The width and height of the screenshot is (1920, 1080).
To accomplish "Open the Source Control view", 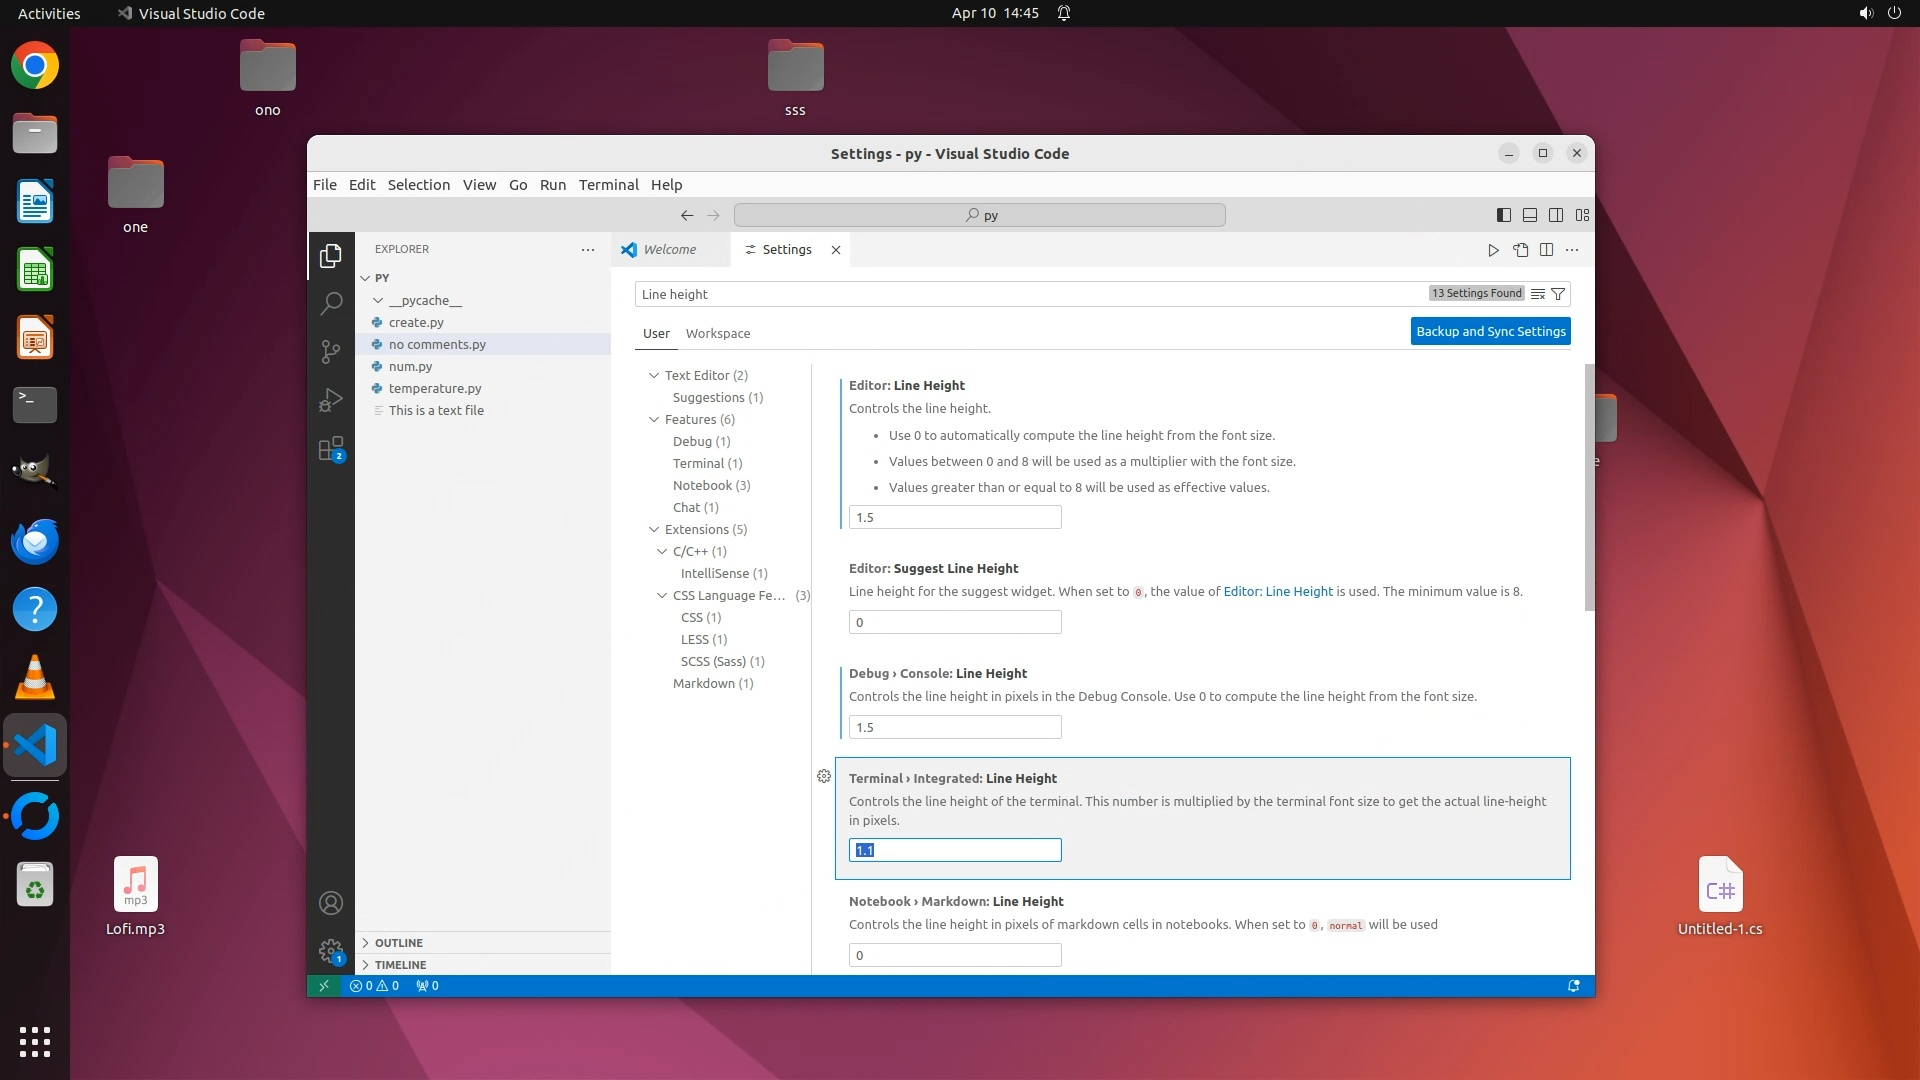I will 331,351.
